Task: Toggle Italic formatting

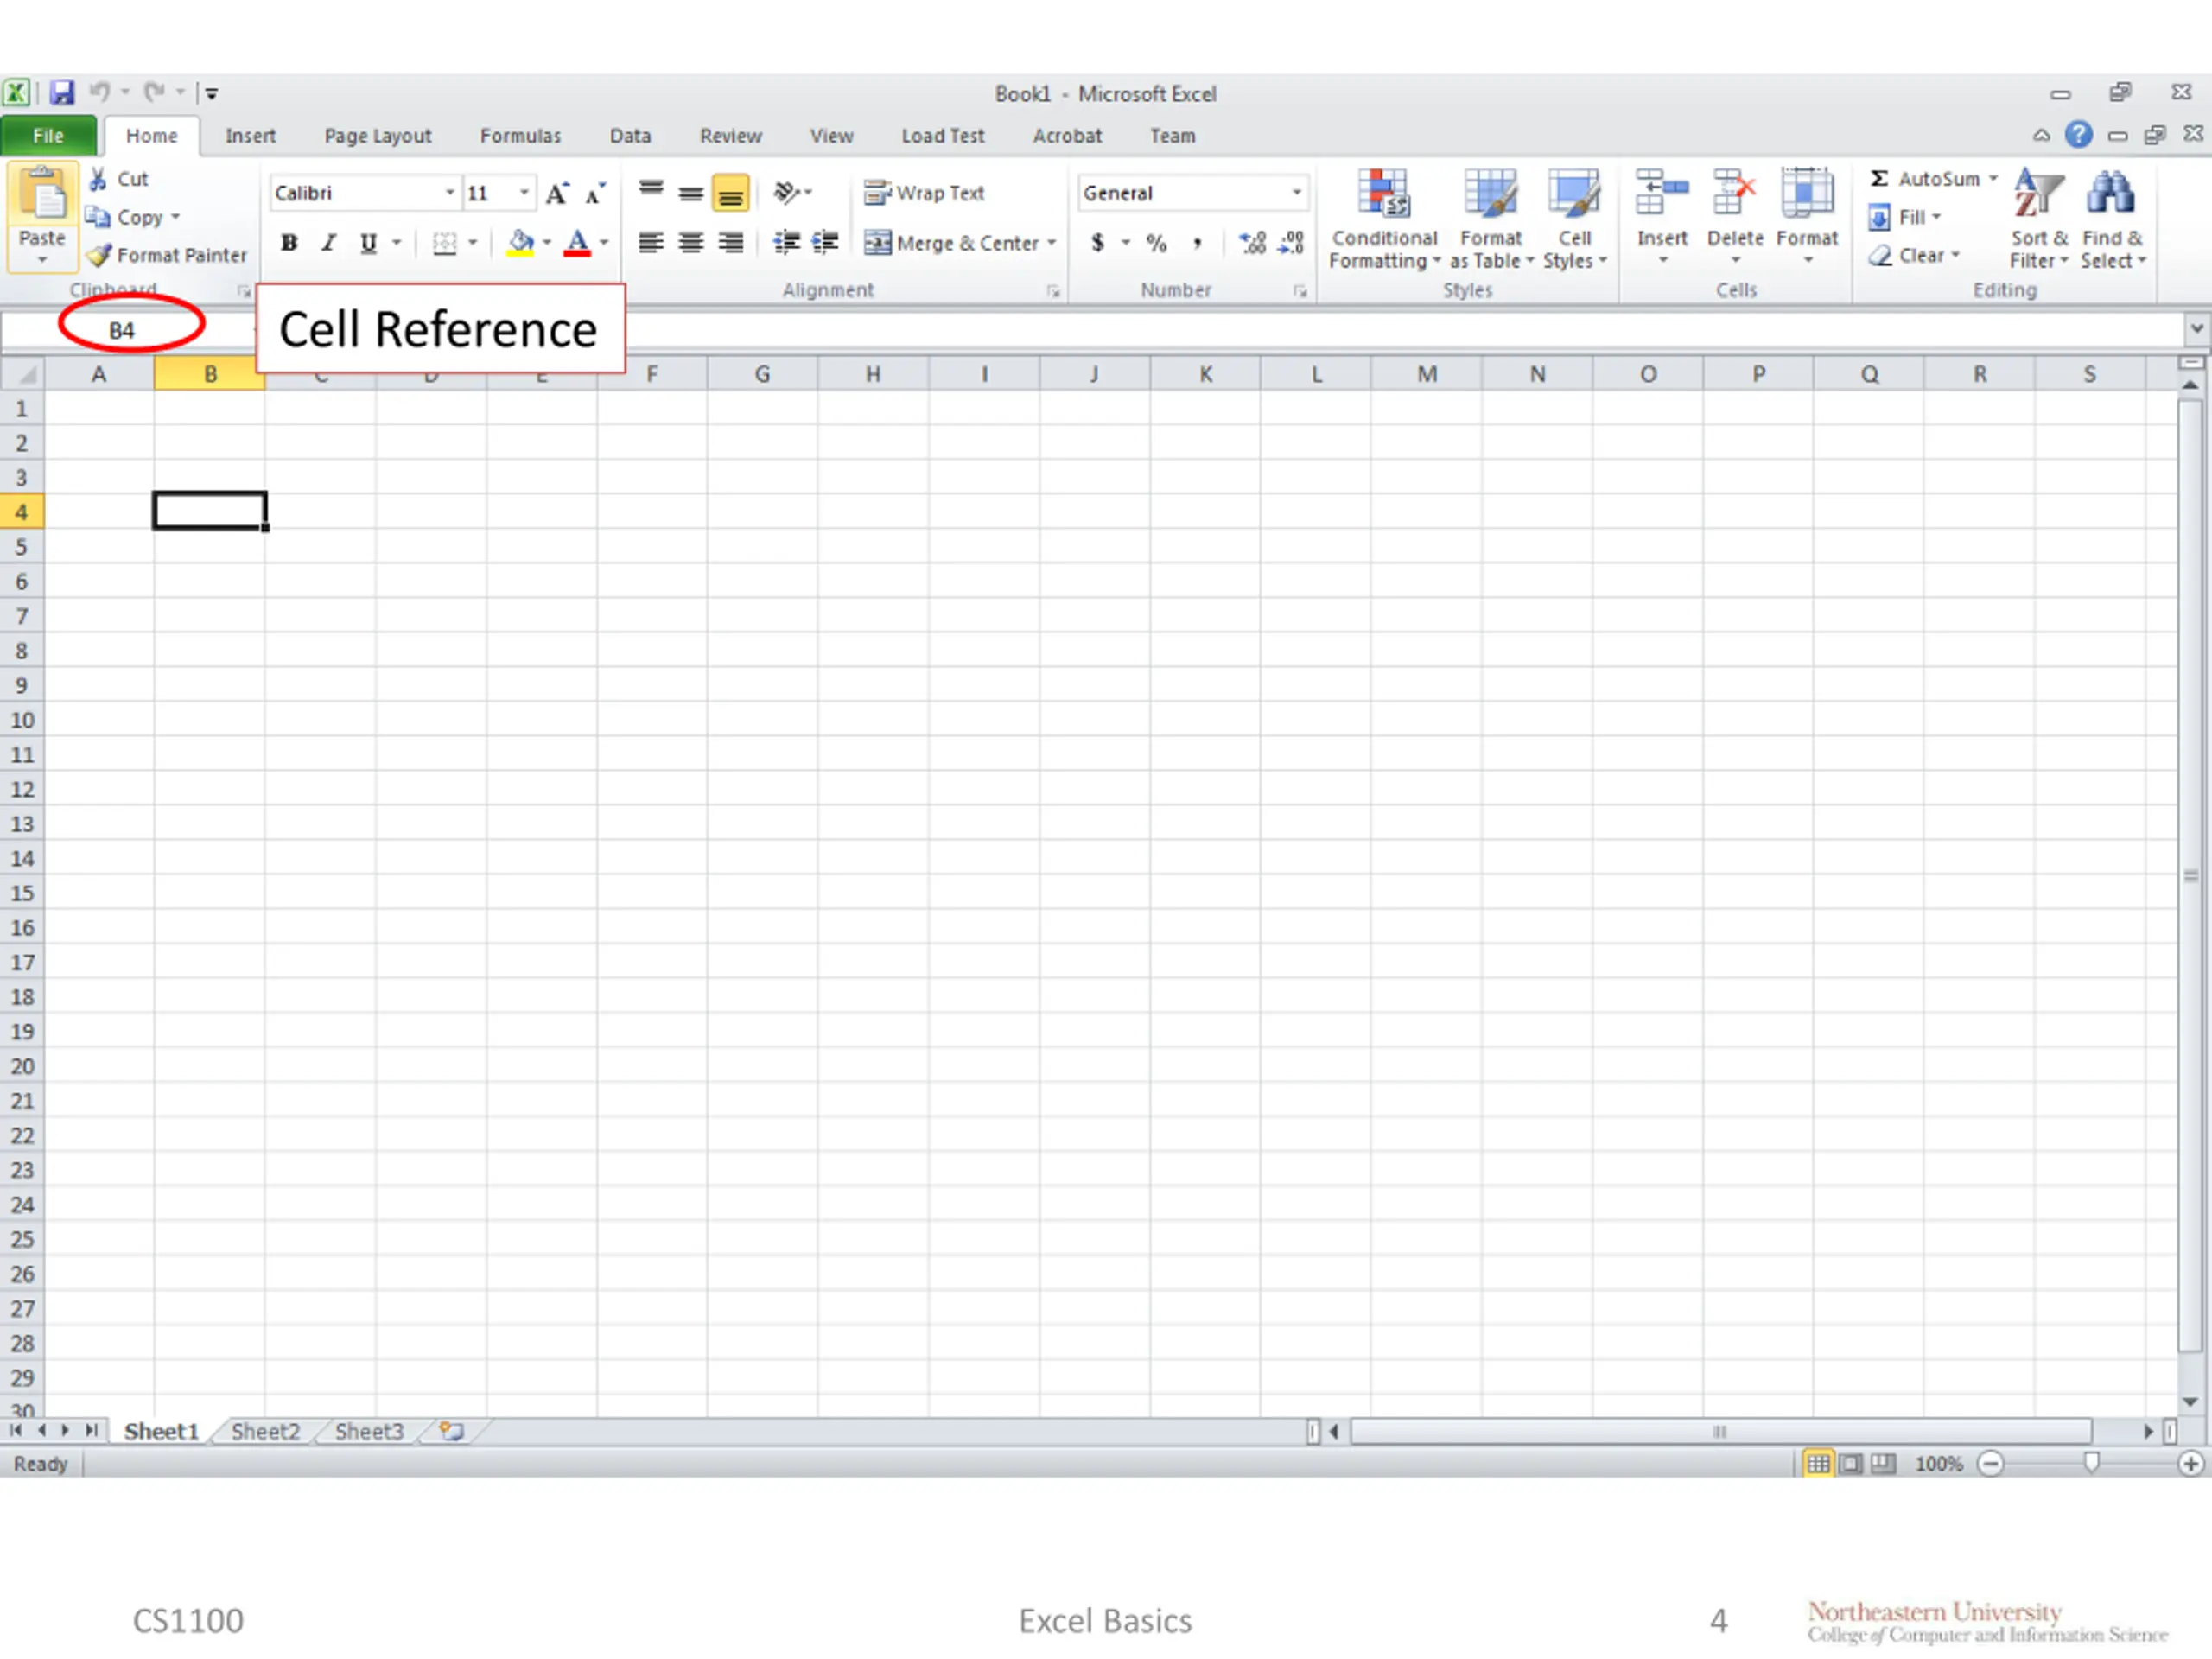Action: tap(328, 243)
